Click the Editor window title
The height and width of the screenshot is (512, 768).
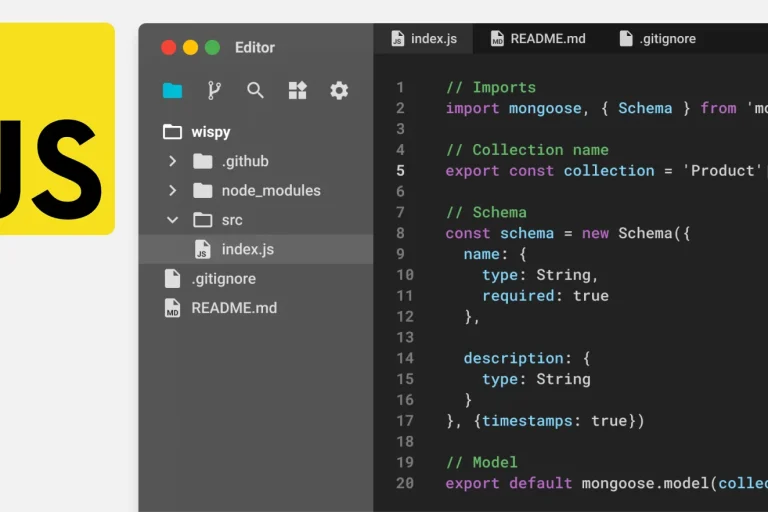255,48
